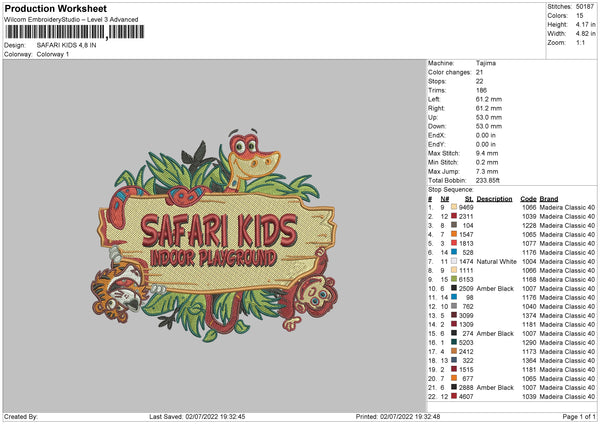600x424 pixels.
Task: Click the St. column header
Action: [x=469, y=199]
